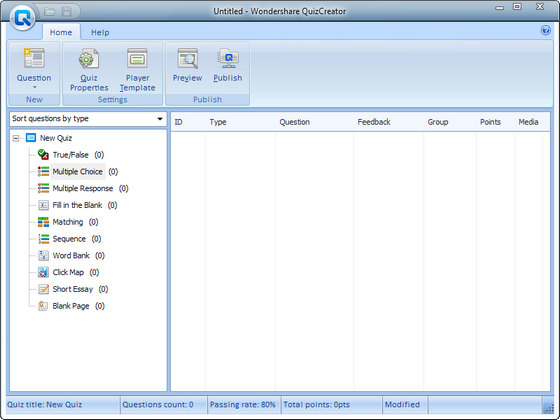Click the Matching question icon
Viewport: 560px width, 420px height.
(x=43, y=222)
